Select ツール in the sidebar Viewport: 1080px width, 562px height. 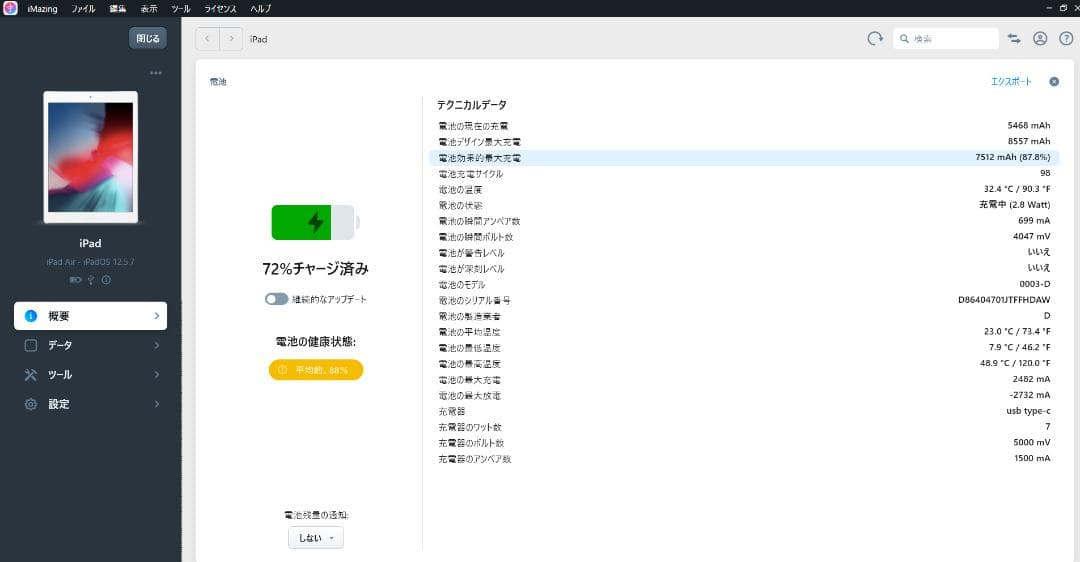point(90,375)
